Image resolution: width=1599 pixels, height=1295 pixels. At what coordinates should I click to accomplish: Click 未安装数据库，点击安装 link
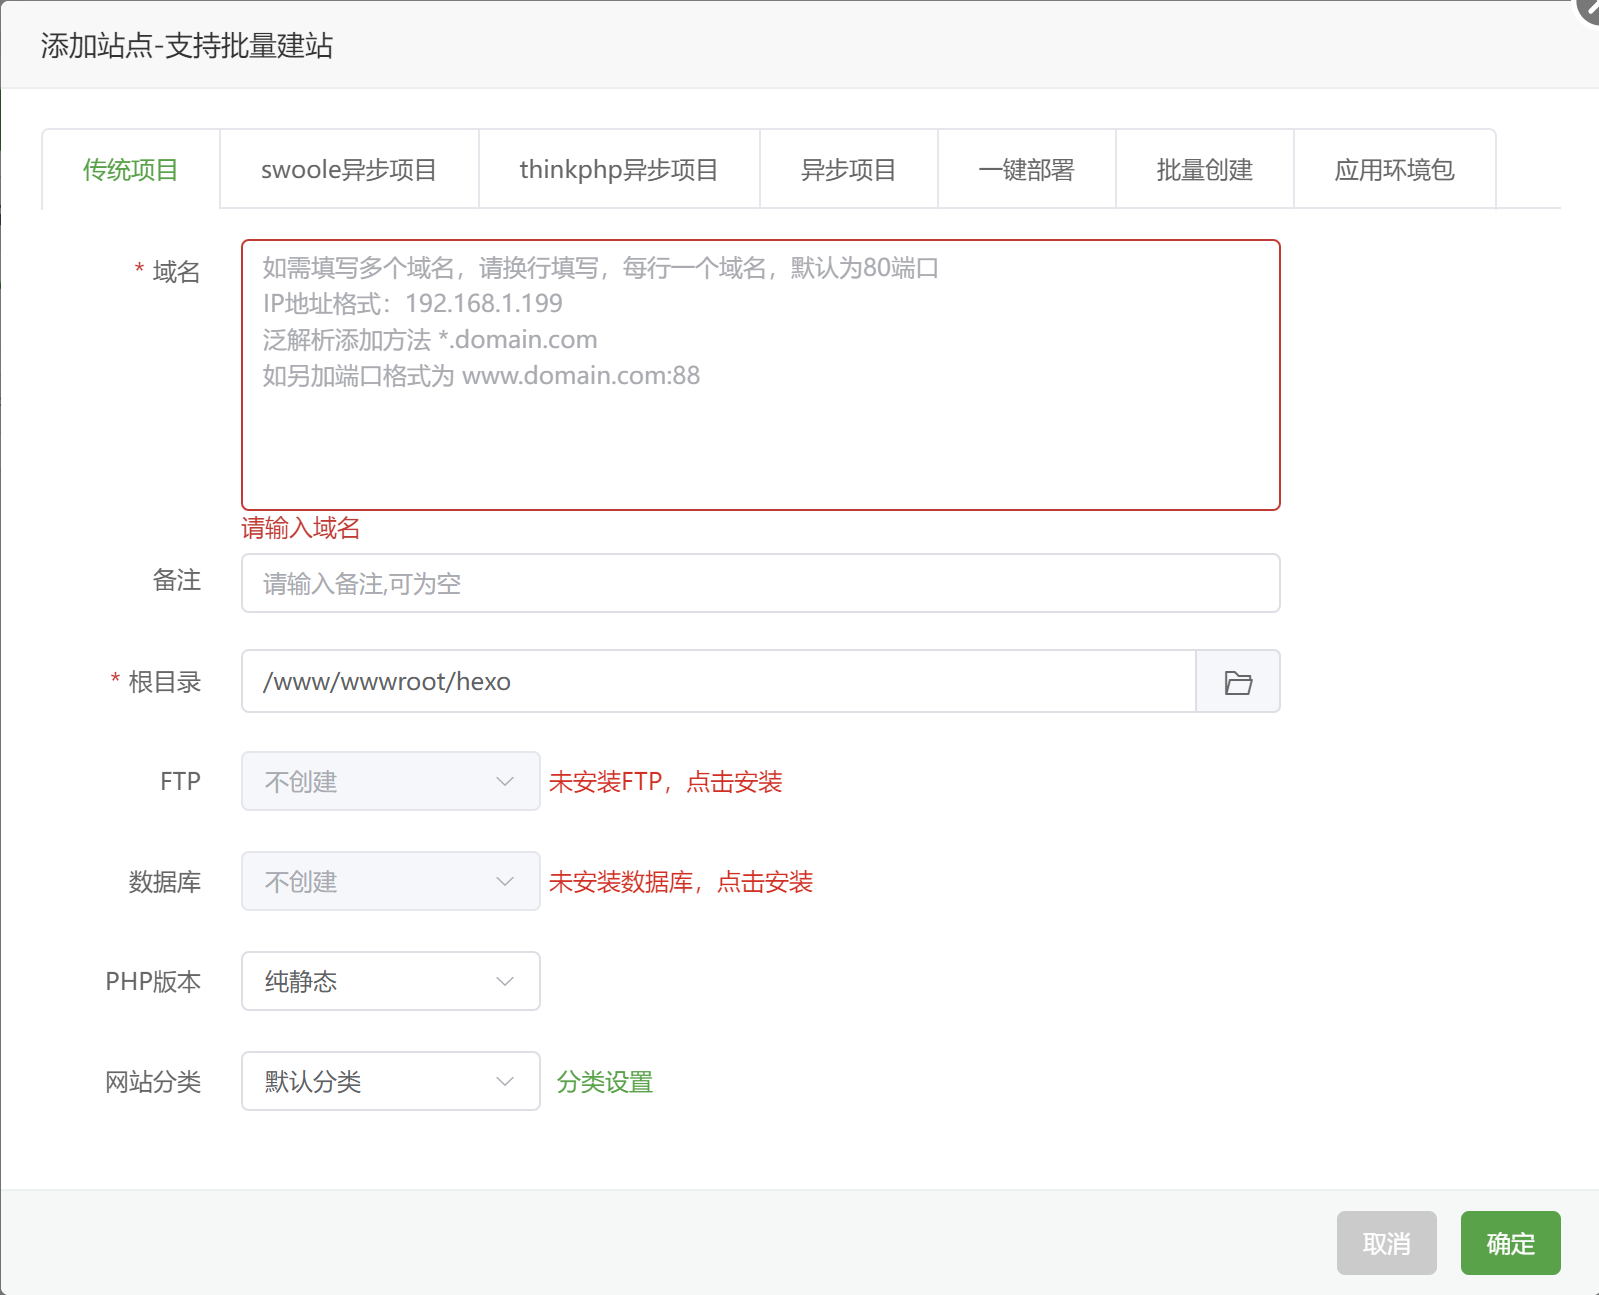tap(681, 882)
